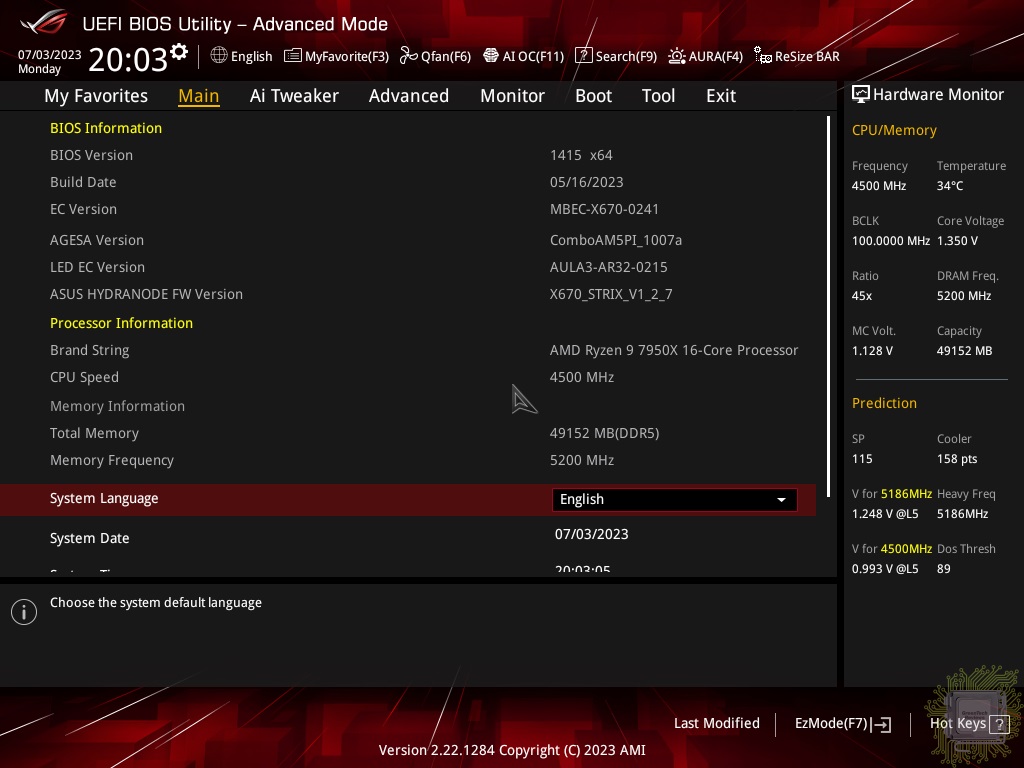Toggle AURA(F4) lighting
This screenshot has height=768, width=1024.
coord(705,56)
